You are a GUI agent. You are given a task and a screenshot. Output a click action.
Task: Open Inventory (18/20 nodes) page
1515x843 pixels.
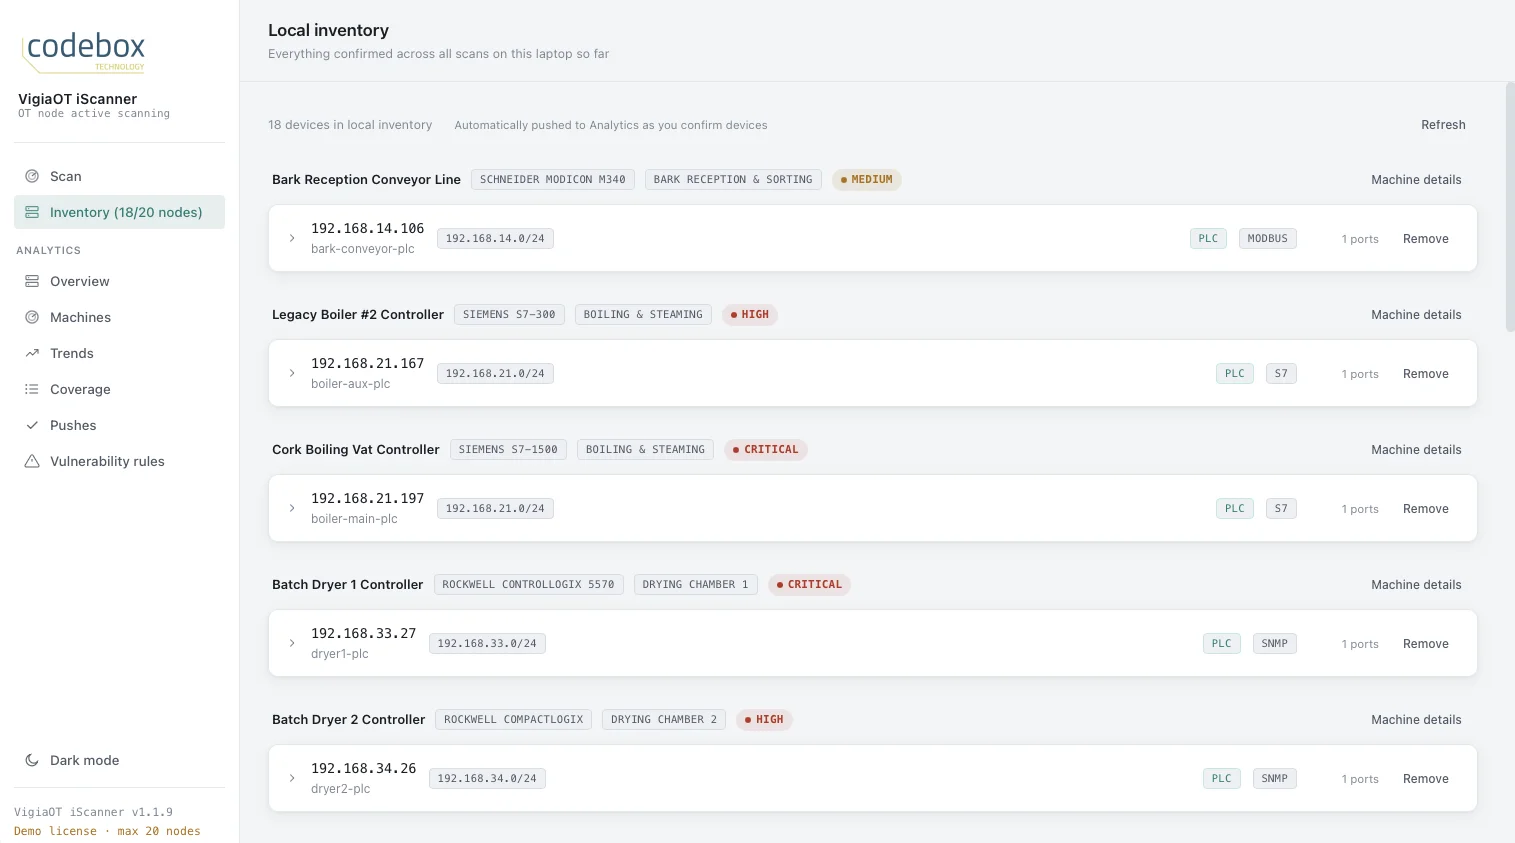(119, 212)
